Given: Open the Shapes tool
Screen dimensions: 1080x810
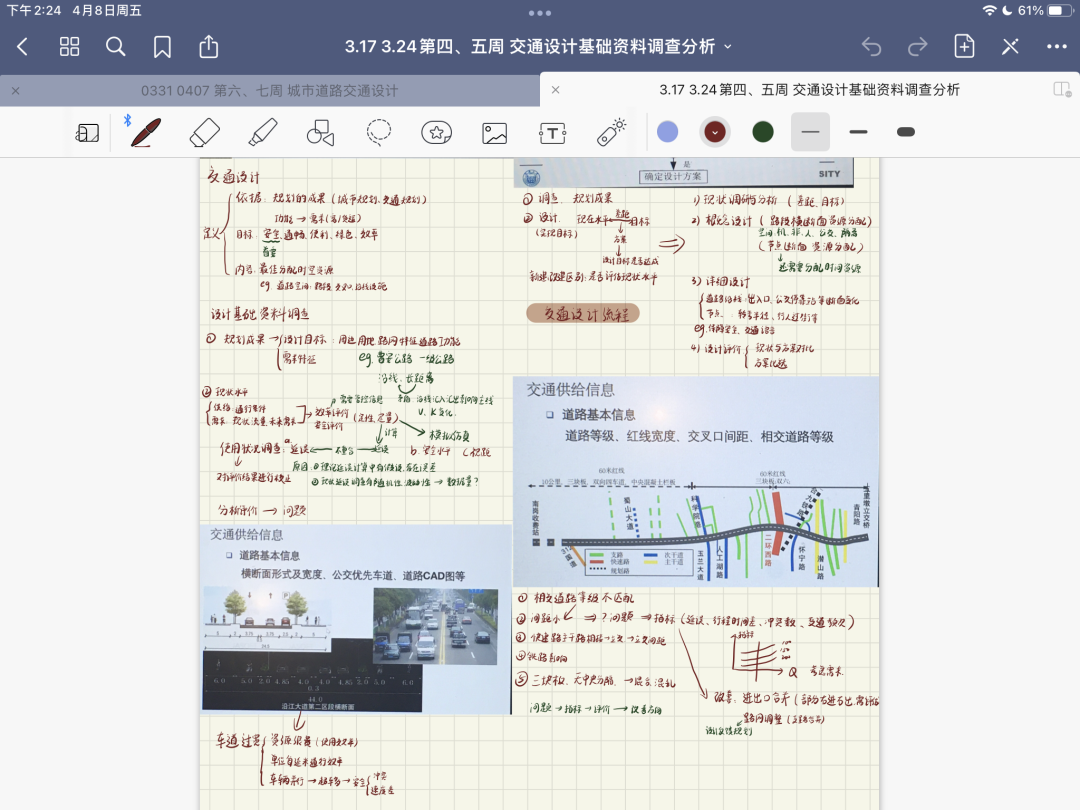Looking at the screenshot, I should (319, 132).
